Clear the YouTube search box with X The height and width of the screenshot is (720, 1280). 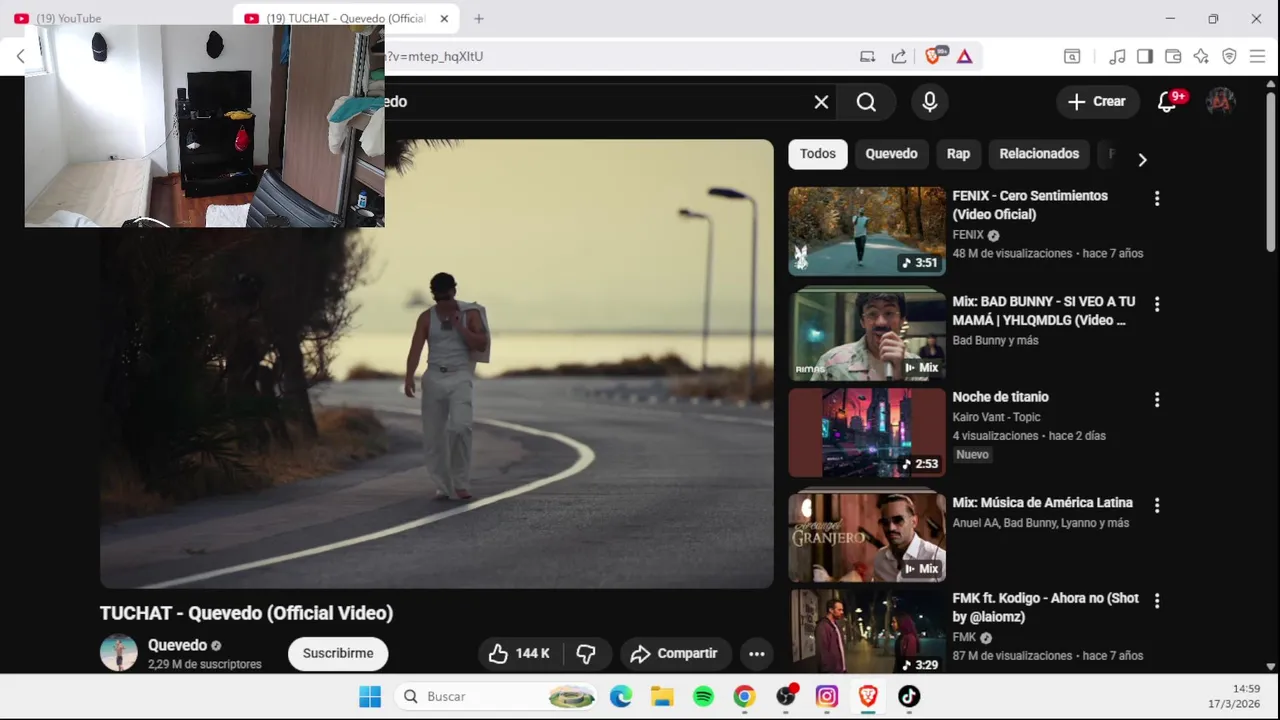(x=821, y=102)
